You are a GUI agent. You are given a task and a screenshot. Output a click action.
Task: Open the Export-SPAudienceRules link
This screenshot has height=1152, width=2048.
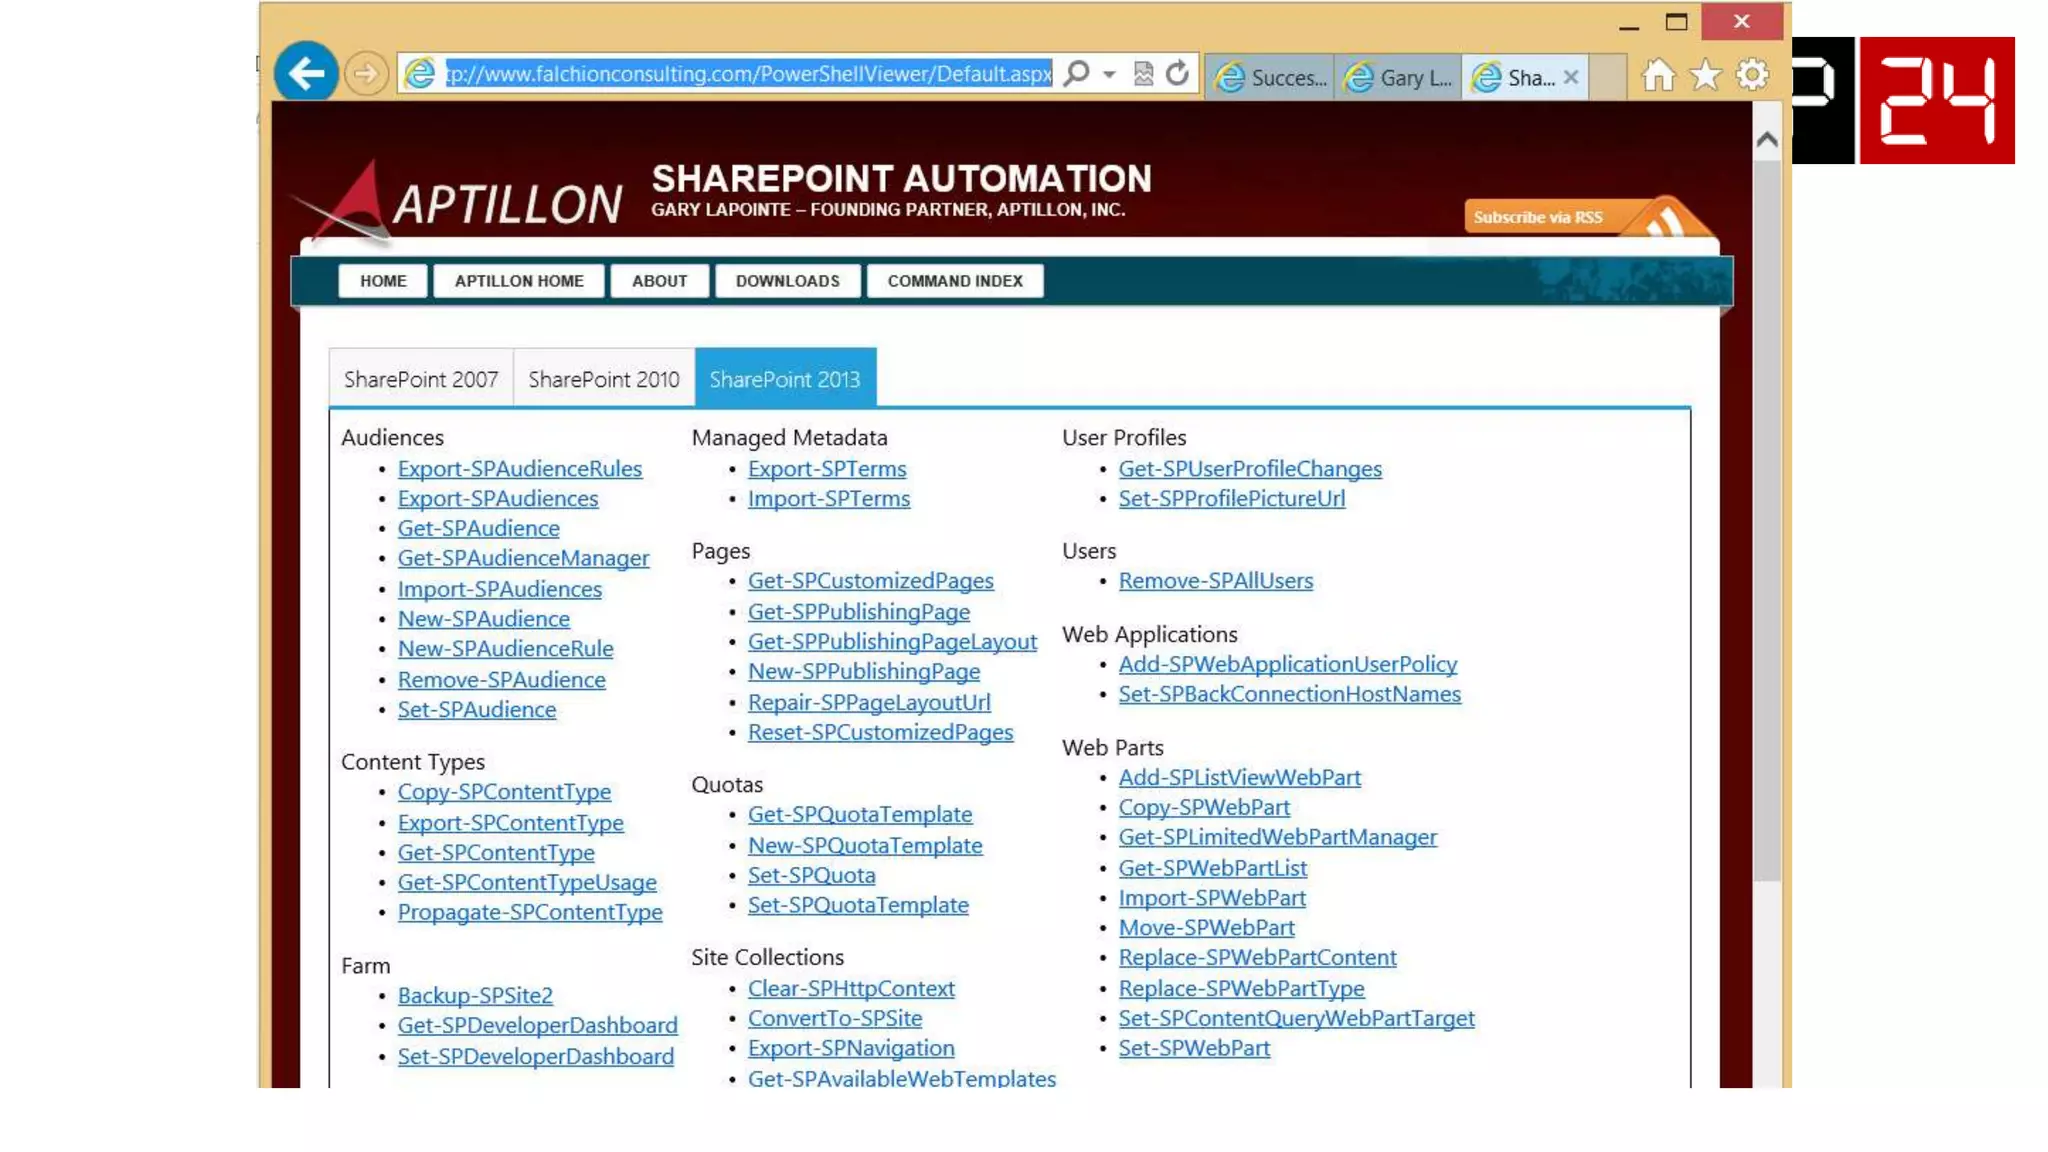(519, 468)
